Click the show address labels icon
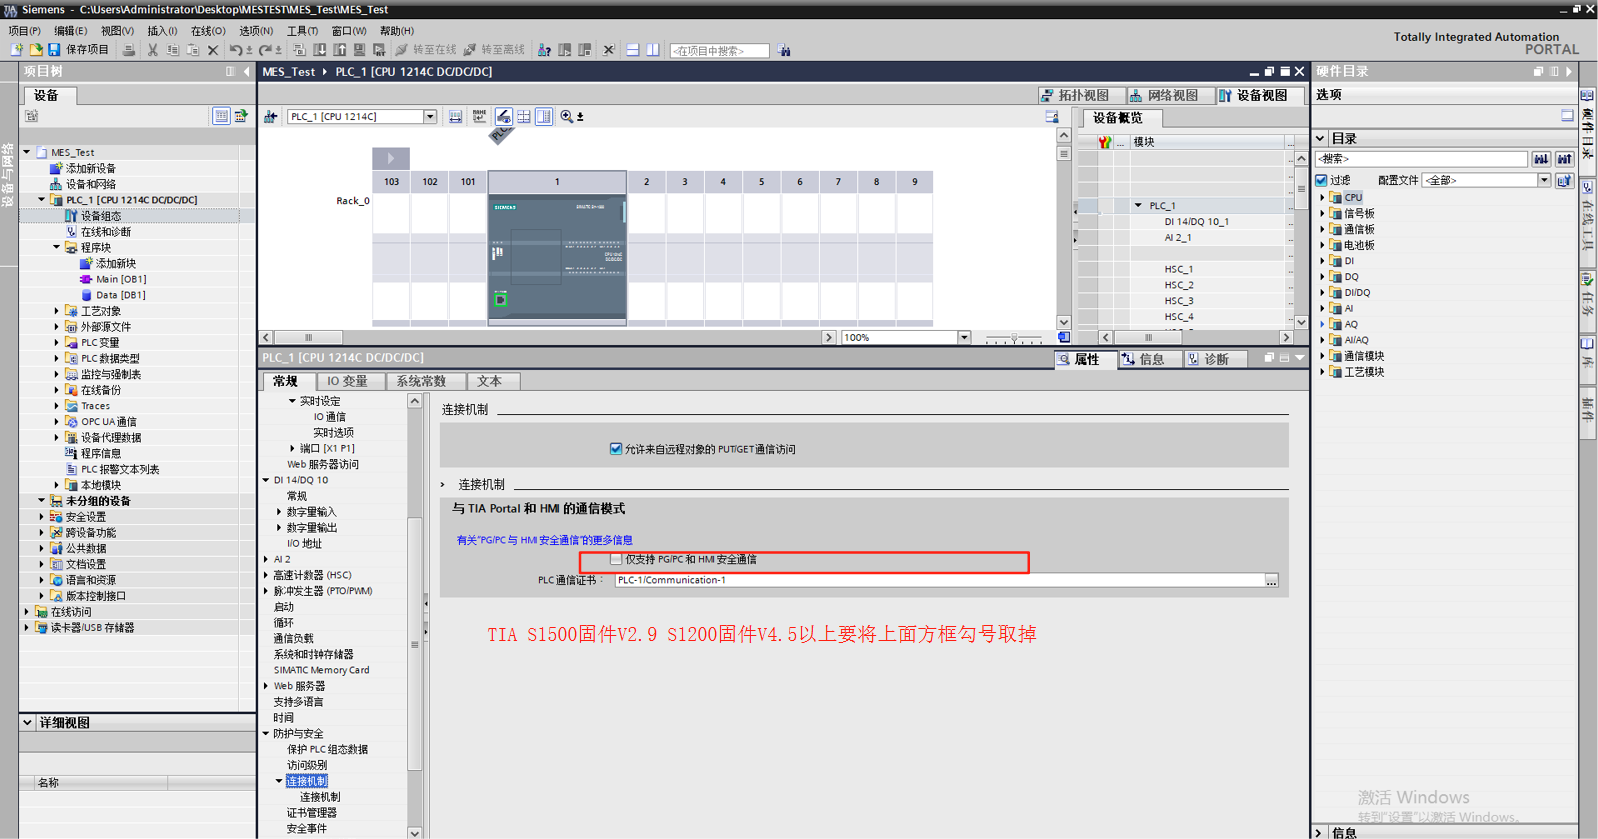The image size is (1598, 839). pos(455,117)
